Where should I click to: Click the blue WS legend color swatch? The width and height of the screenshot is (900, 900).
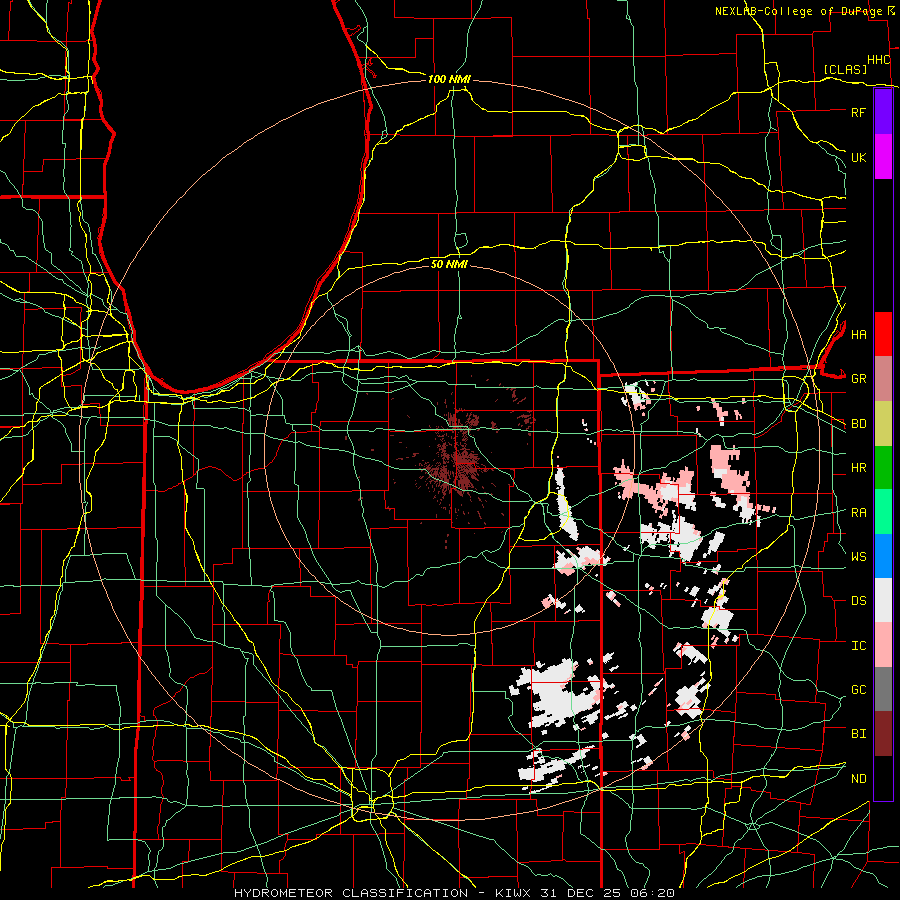[883, 556]
